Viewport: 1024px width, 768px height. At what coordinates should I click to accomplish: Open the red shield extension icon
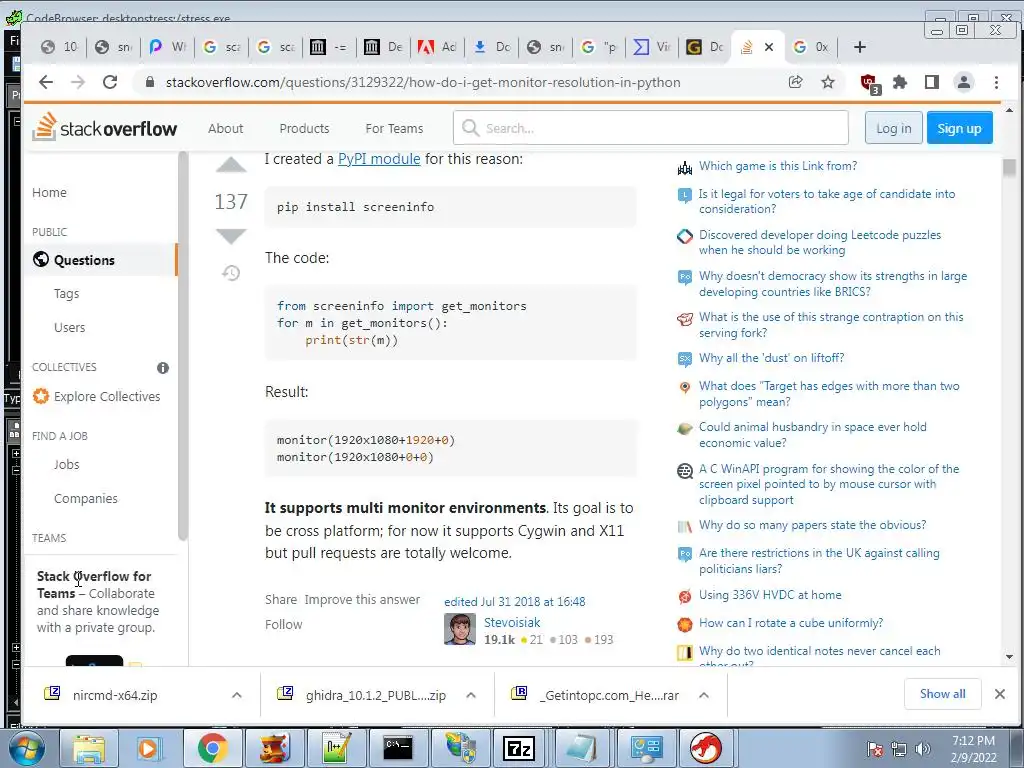[869, 84]
